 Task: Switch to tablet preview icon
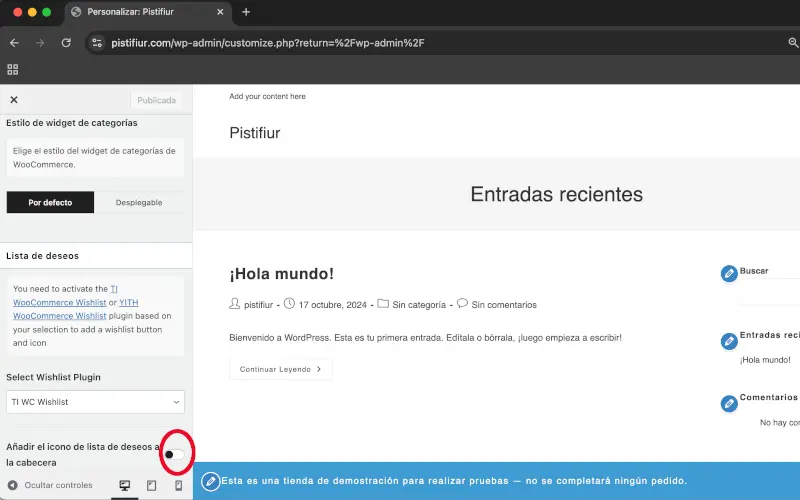point(152,485)
